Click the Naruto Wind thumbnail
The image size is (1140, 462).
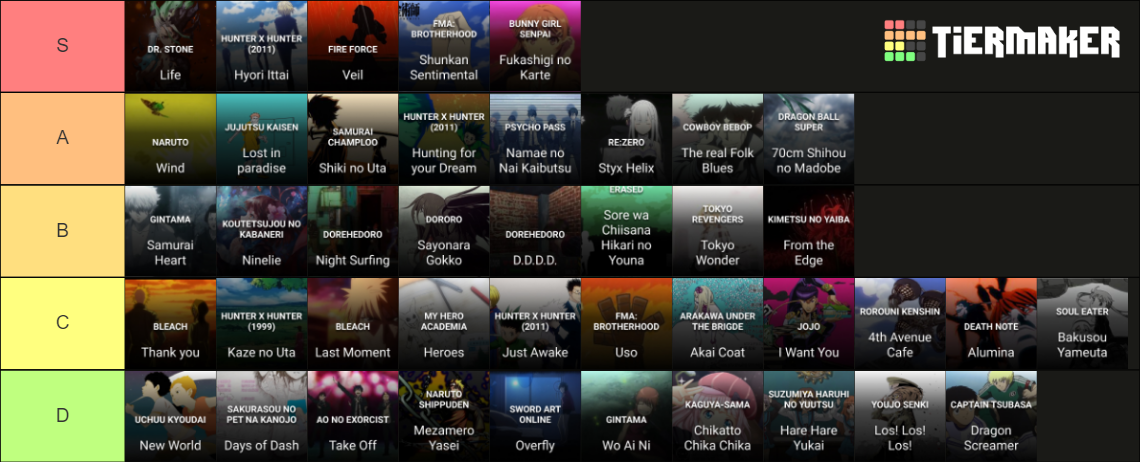coord(170,138)
